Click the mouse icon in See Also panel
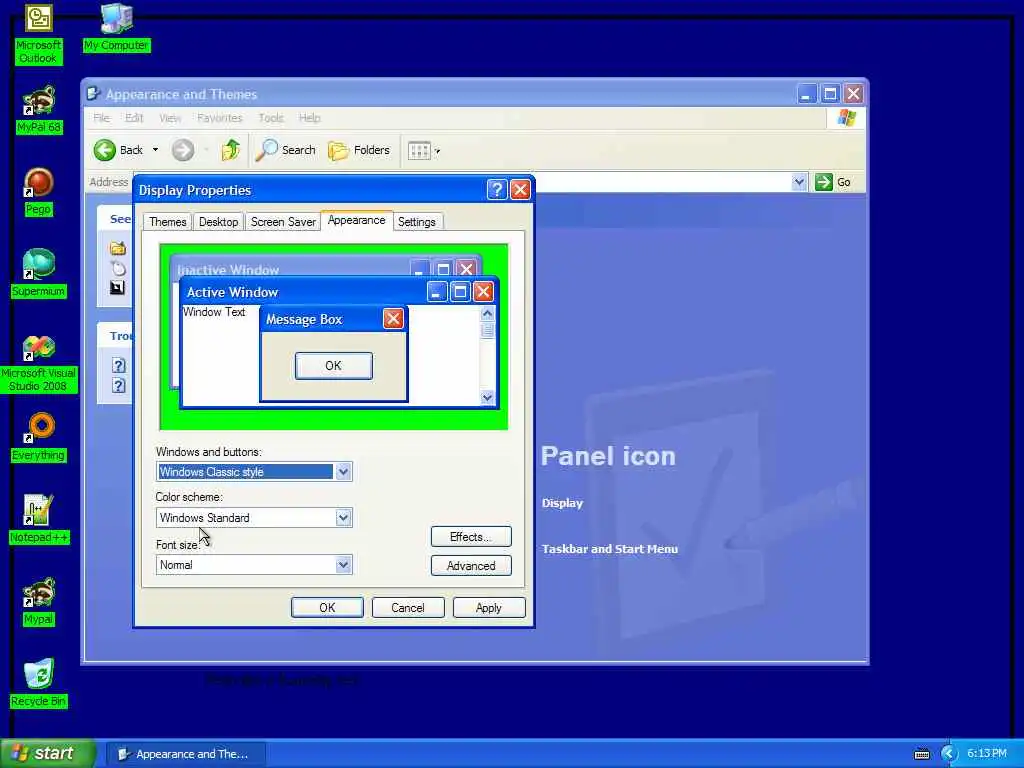Viewport: 1024px width, 768px height. [x=118, y=268]
